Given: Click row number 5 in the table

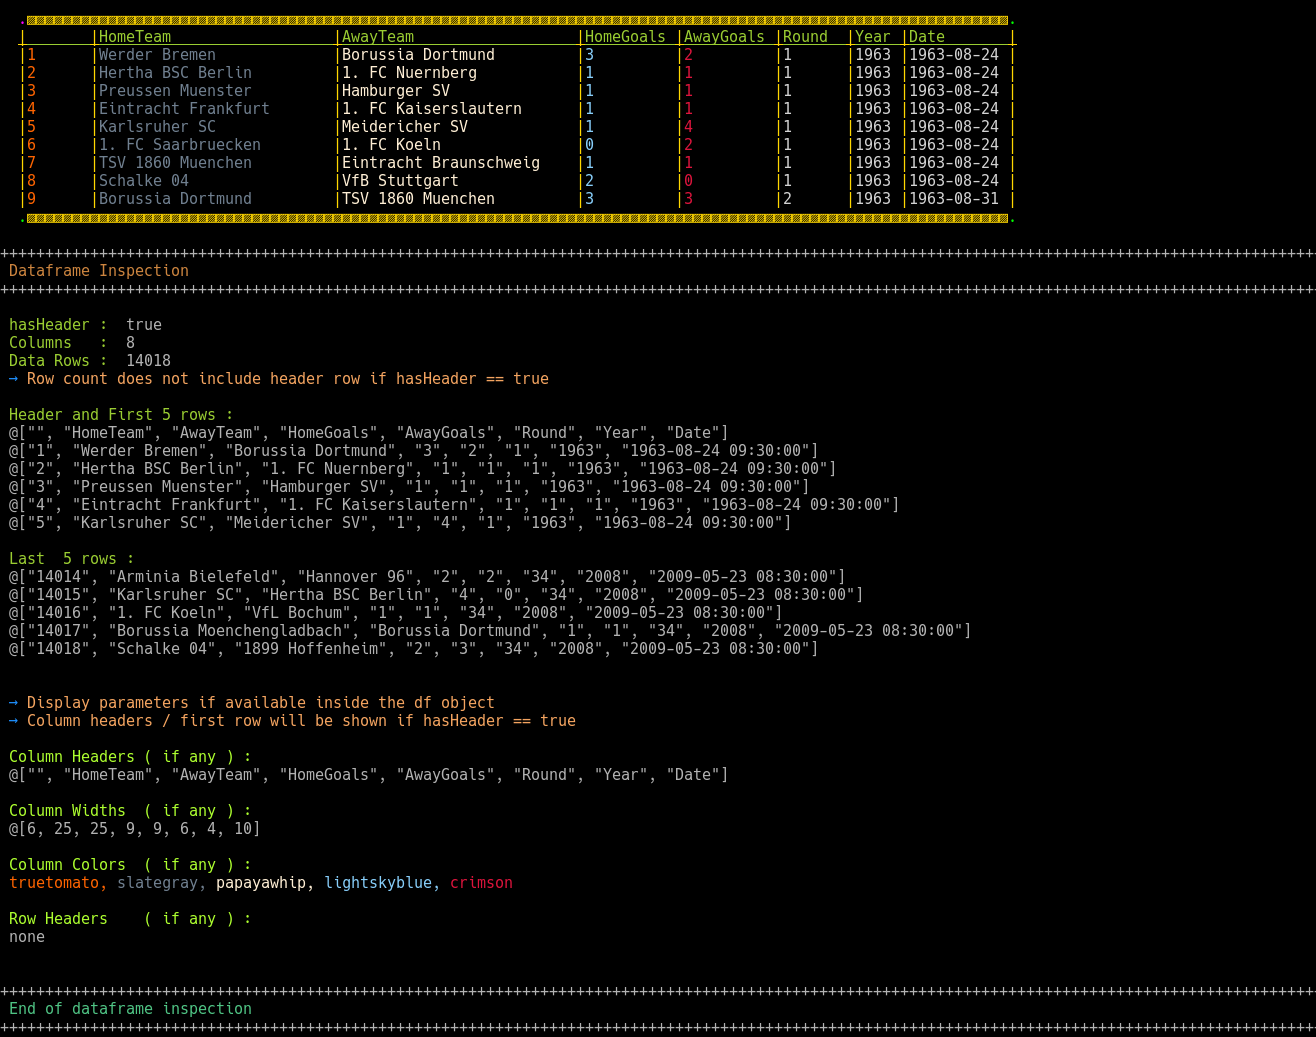Looking at the screenshot, I should click(x=32, y=127).
